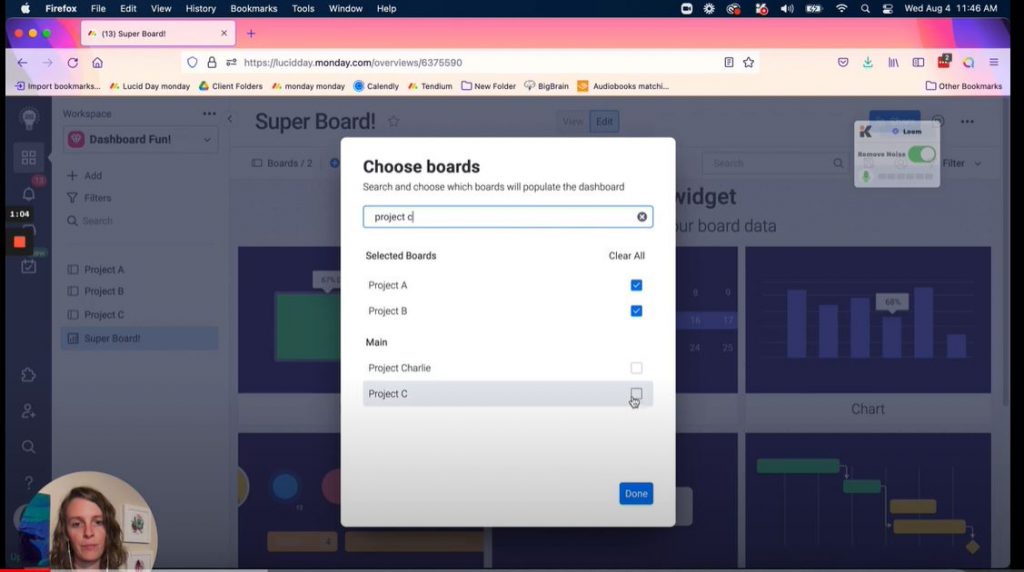Image resolution: width=1024 pixels, height=572 pixels.
Task: Reload the current page
Action: coord(72,63)
